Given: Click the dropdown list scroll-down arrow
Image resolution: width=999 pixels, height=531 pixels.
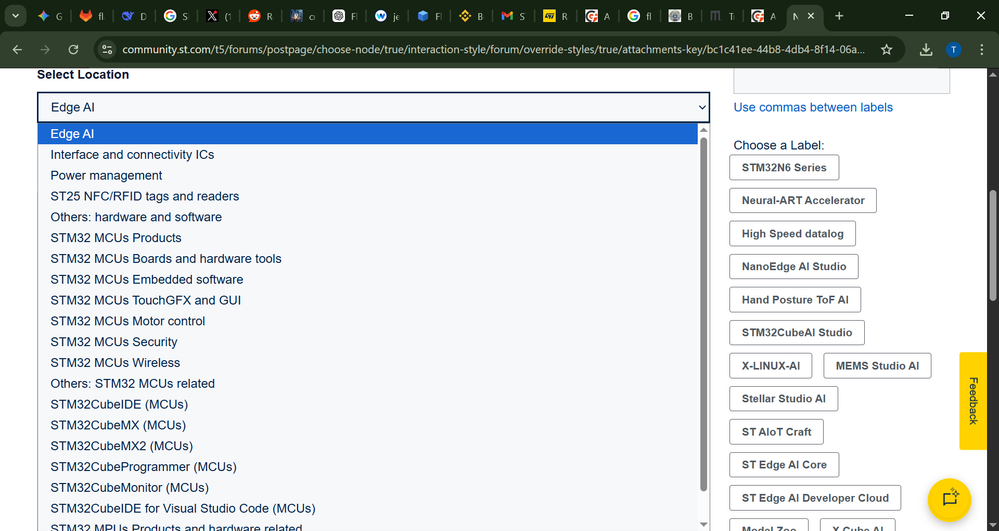Looking at the screenshot, I should click(703, 524).
